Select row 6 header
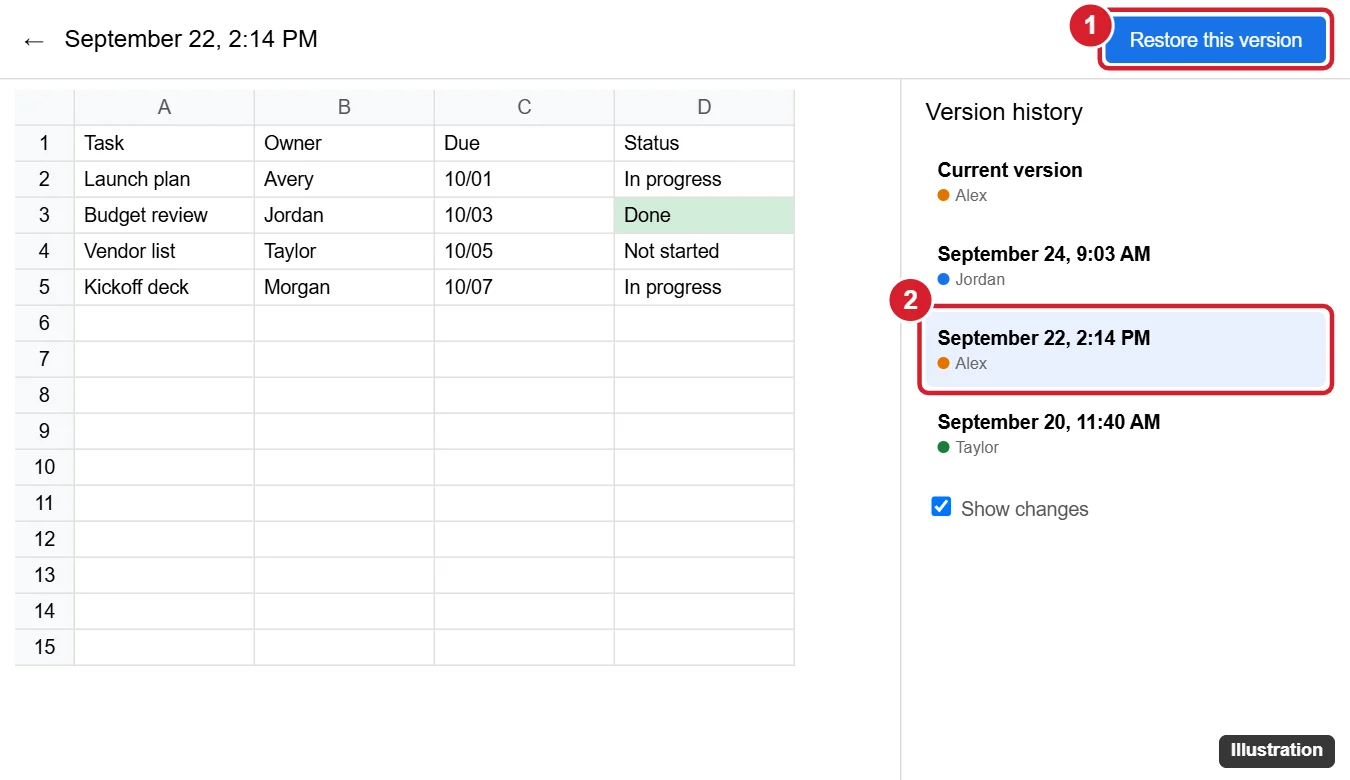Screen dimensions: 1350x780 [x=44, y=323]
